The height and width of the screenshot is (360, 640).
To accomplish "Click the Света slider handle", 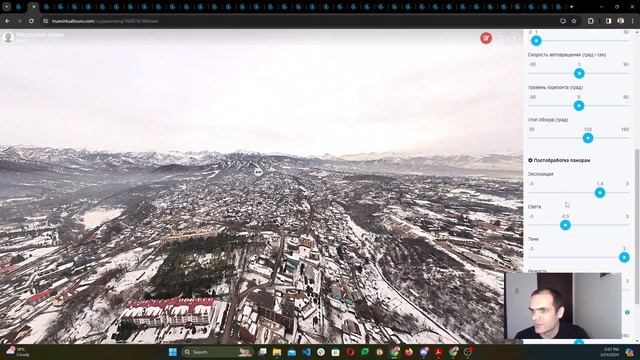I will pos(565,225).
